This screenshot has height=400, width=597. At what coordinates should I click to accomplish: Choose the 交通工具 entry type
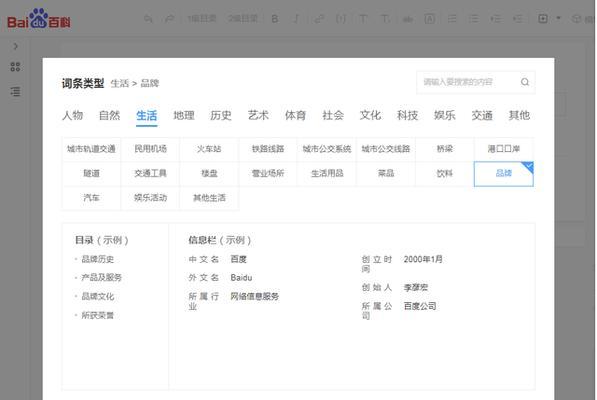point(150,174)
